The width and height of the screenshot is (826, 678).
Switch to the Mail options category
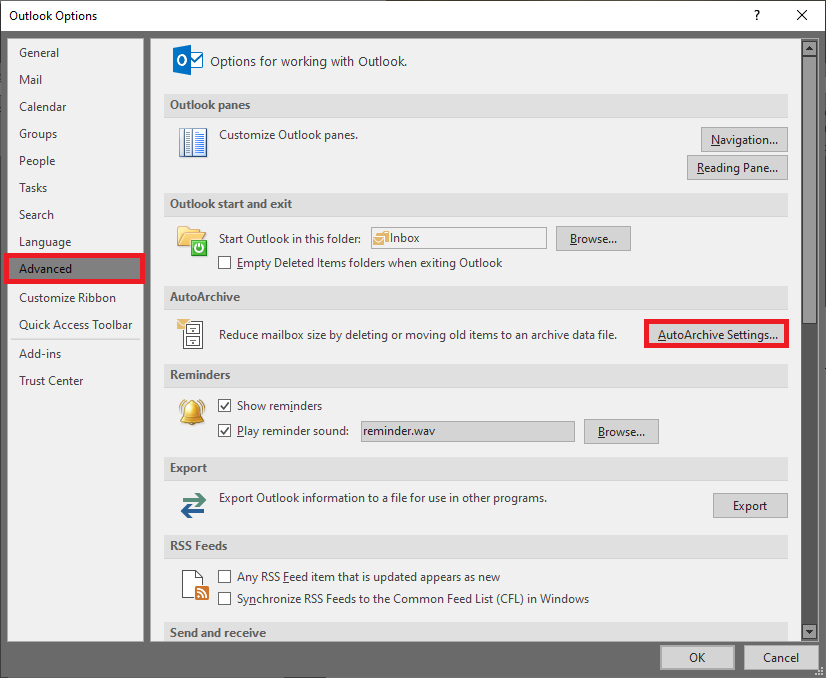tap(75, 80)
